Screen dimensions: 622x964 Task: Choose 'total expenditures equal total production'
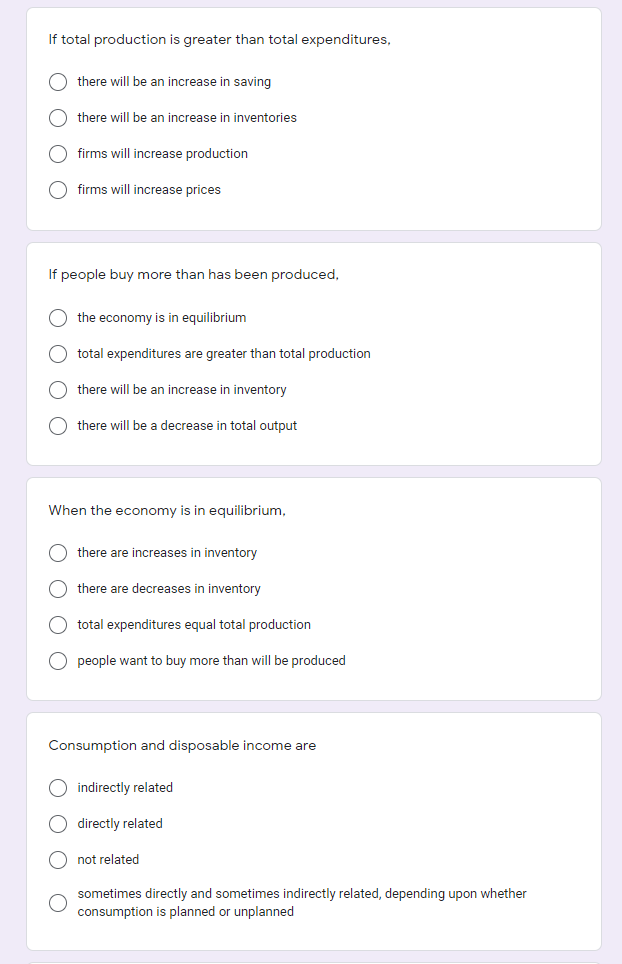(58, 625)
